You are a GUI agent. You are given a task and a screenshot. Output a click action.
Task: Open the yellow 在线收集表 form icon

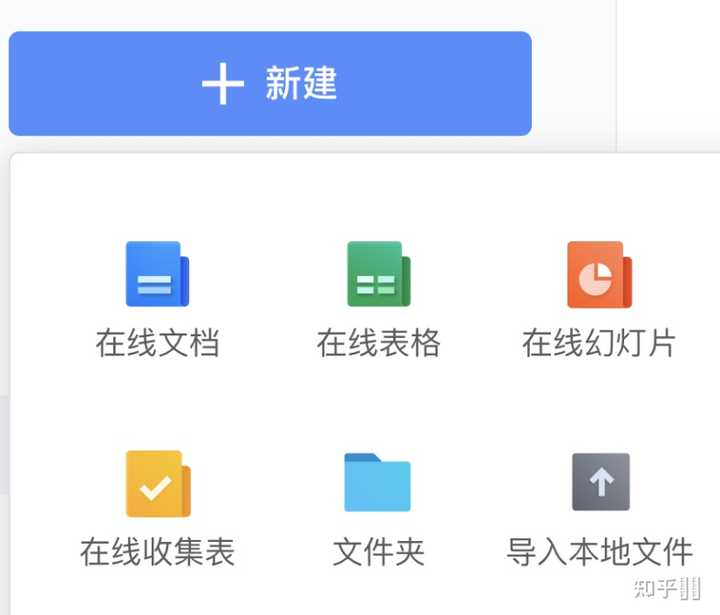158,484
